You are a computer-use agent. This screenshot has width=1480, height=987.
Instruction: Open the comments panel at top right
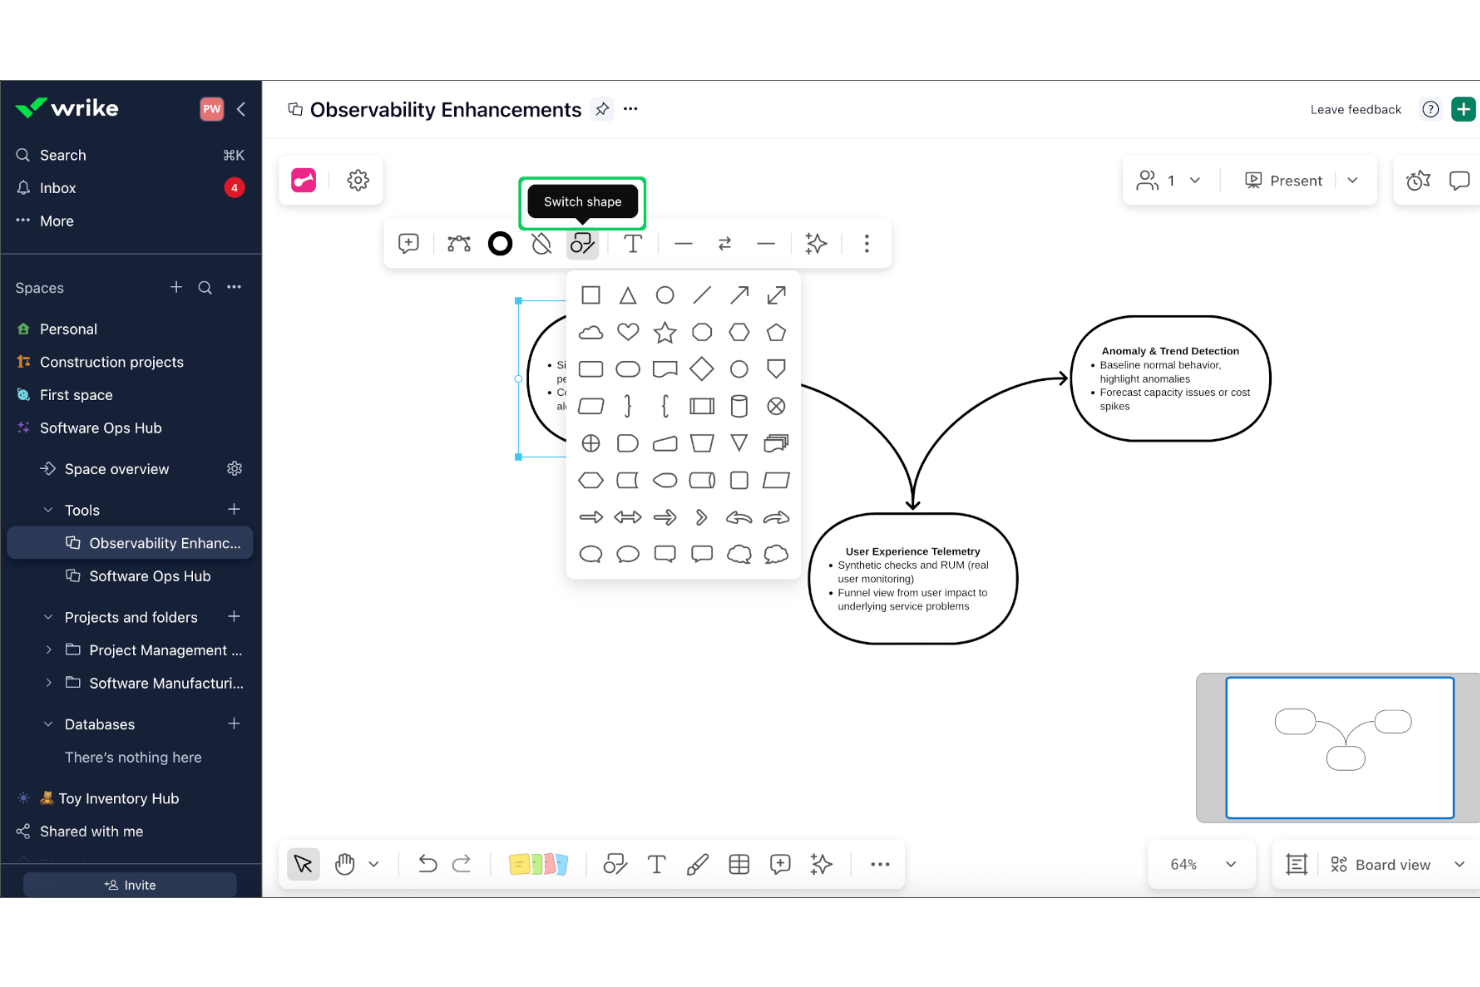(x=1460, y=181)
